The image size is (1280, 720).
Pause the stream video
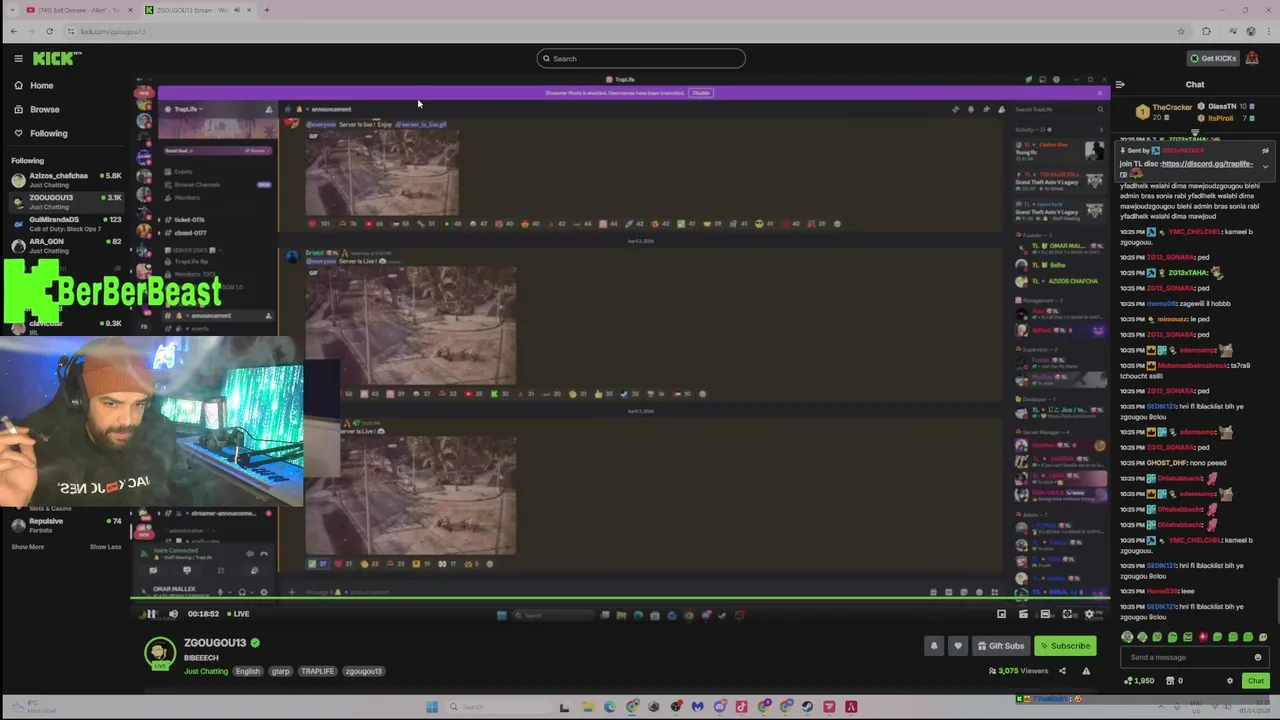[x=151, y=614]
